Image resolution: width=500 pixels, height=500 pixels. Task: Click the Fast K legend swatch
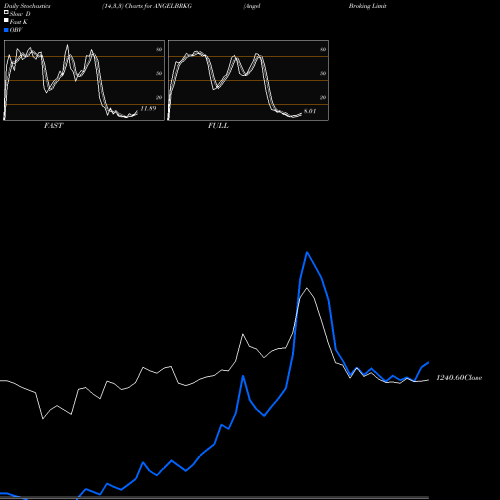6,20
